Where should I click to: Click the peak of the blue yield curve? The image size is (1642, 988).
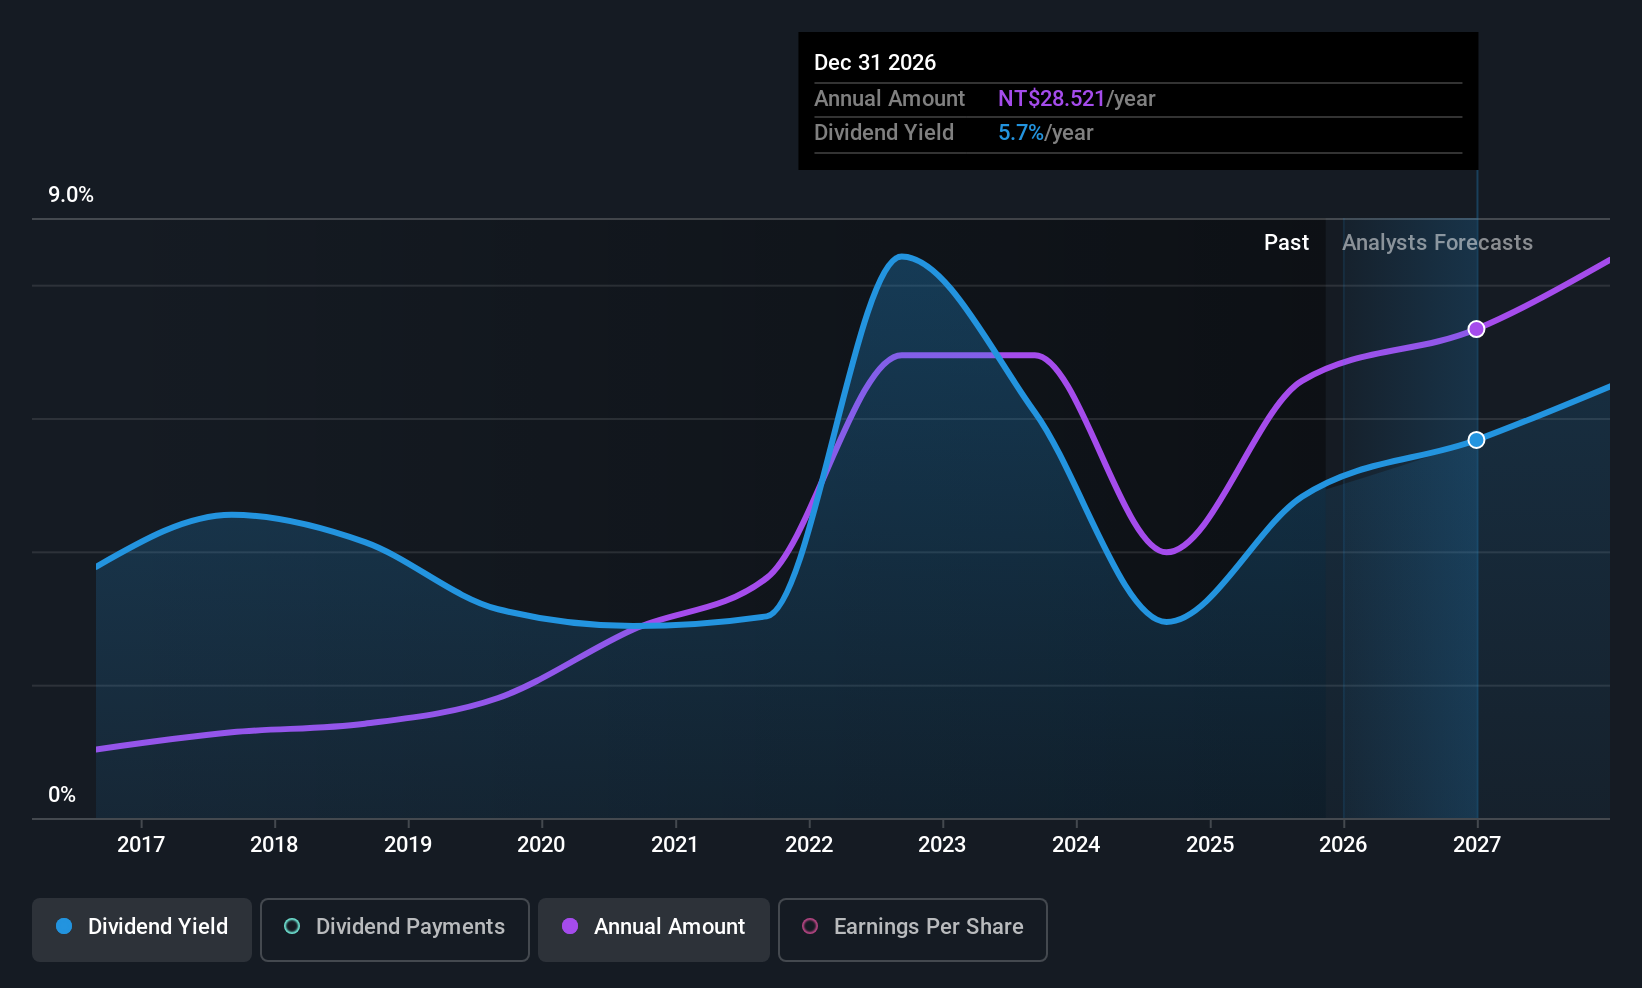(x=903, y=258)
